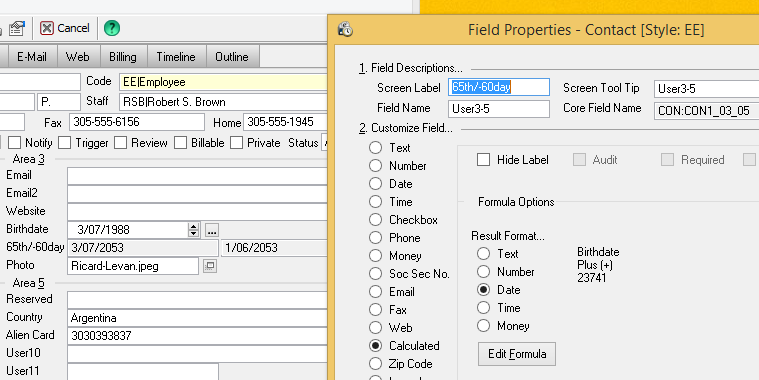This screenshot has width=759, height=380.
Task: Choose Money as Result Format
Action: coord(484,326)
